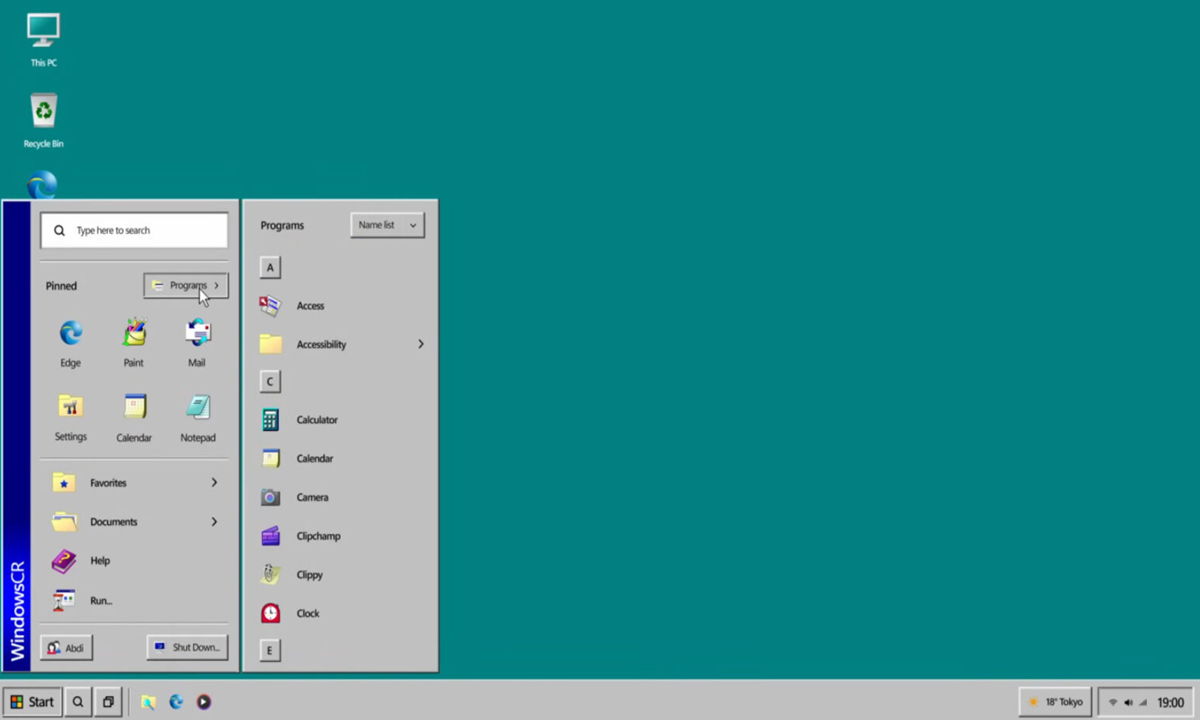The image size is (1200, 720).
Task: Open the Run dialog entry
Action: (100, 600)
